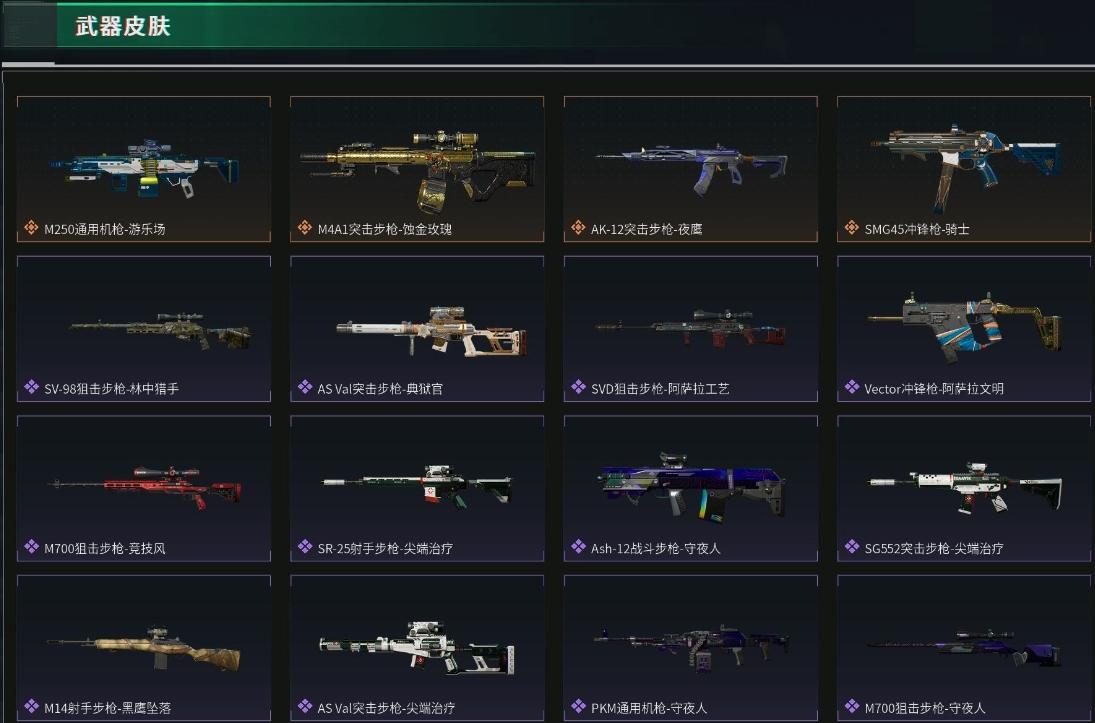This screenshot has width=1095, height=723.
Task: Click the orange rarity icon beside M4A1突击步枪-蚀金玫瑰
Action: tap(305, 228)
